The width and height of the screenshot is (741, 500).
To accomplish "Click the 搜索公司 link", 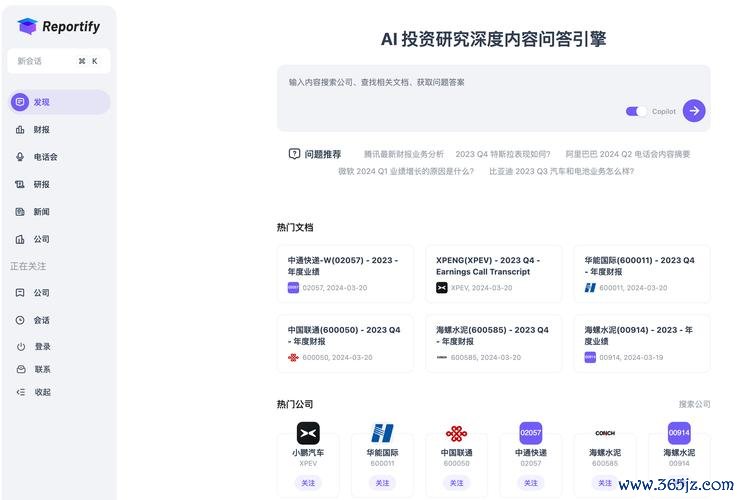I will [694, 404].
